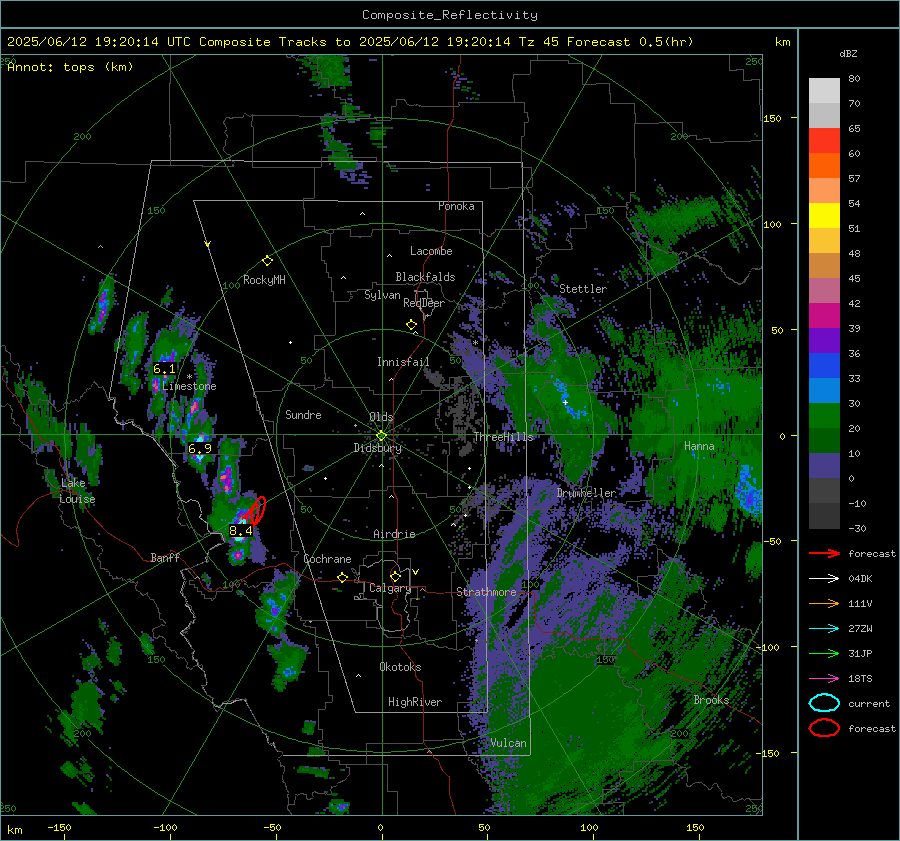Click the yellow diamond marker beside RockyMH
Image resolution: width=900 pixels, height=841 pixels.
click(x=267, y=261)
